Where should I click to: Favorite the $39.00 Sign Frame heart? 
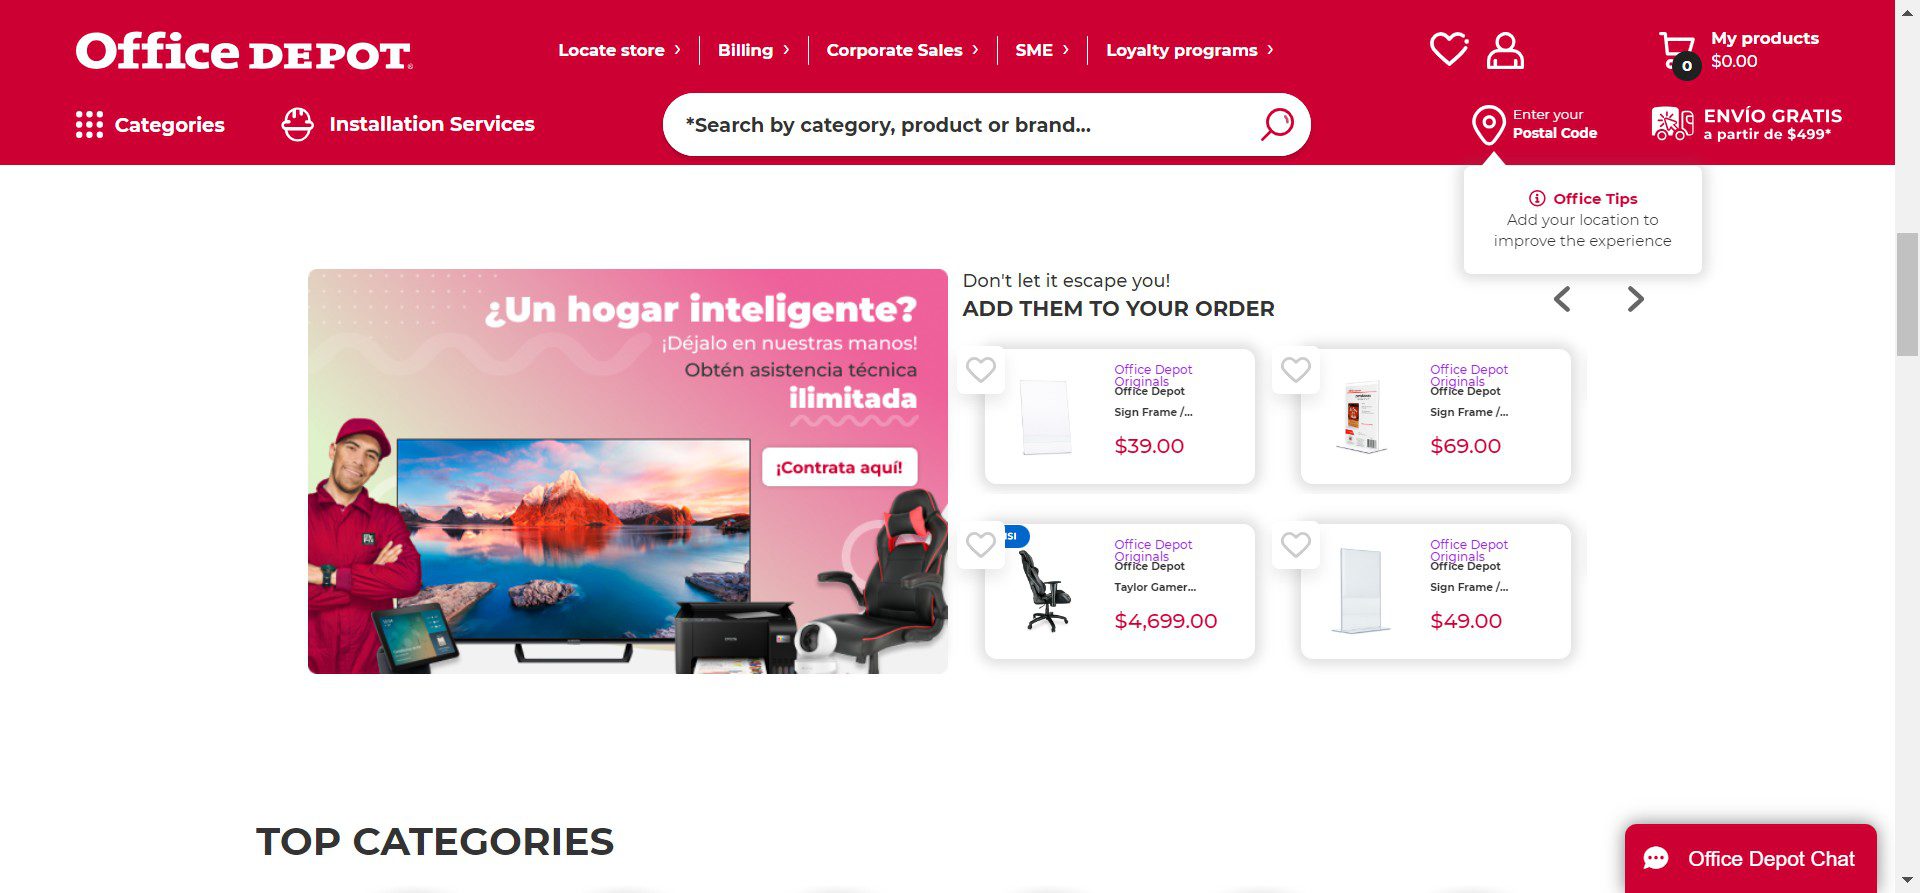pos(981,370)
